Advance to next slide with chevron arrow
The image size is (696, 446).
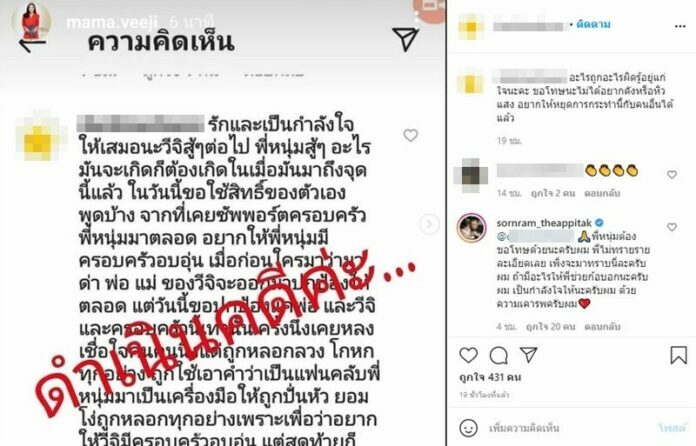click(x=429, y=224)
